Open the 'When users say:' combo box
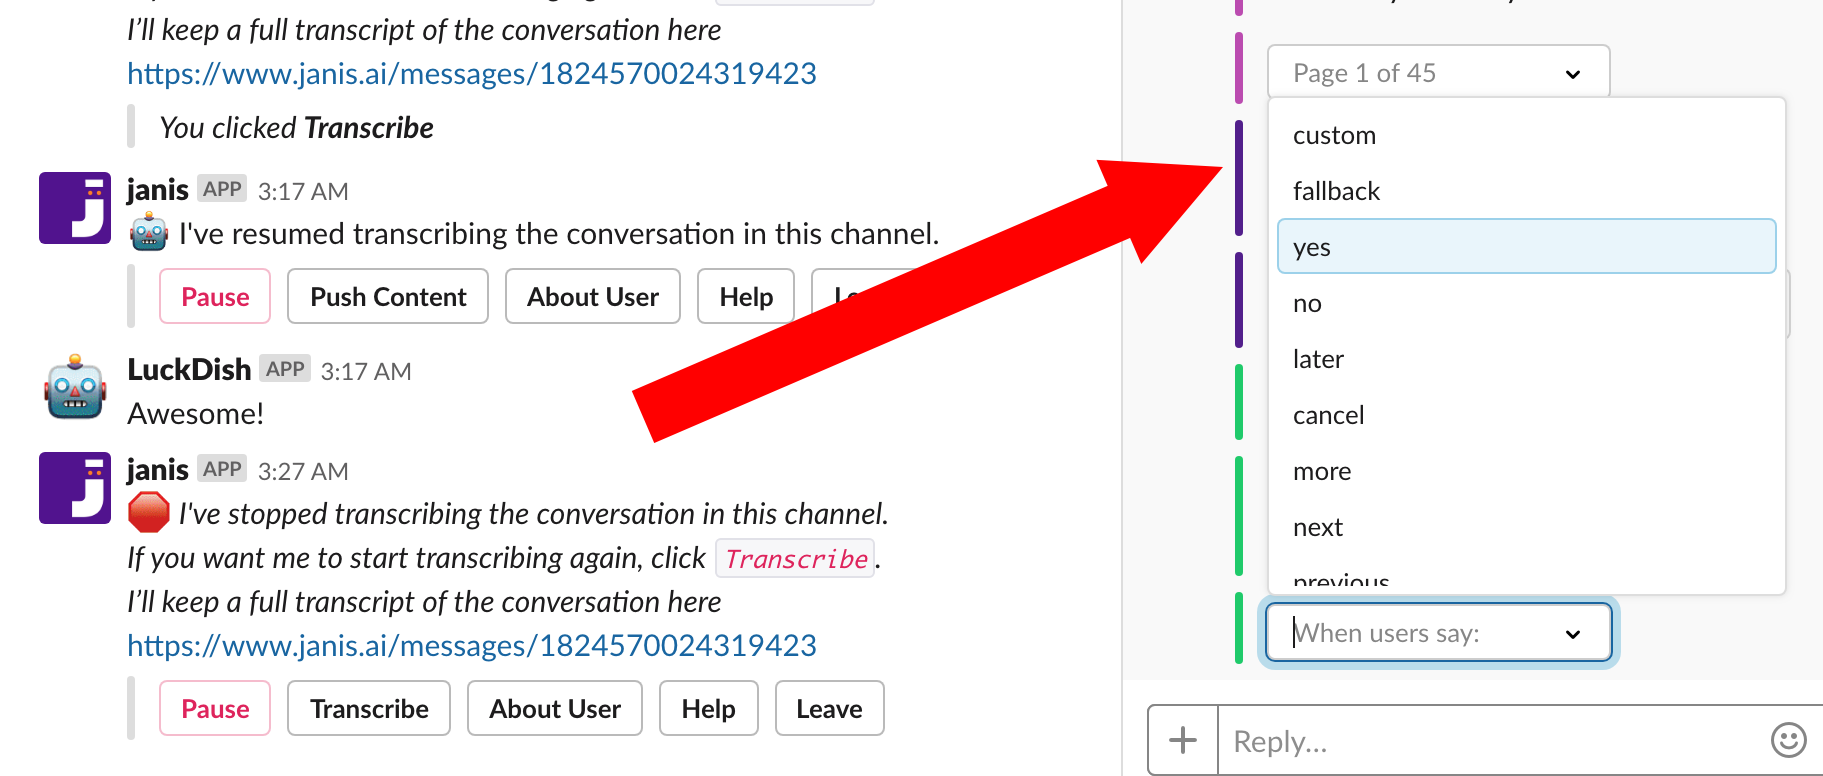The image size is (1823, 776). (x=1438, y=632)
